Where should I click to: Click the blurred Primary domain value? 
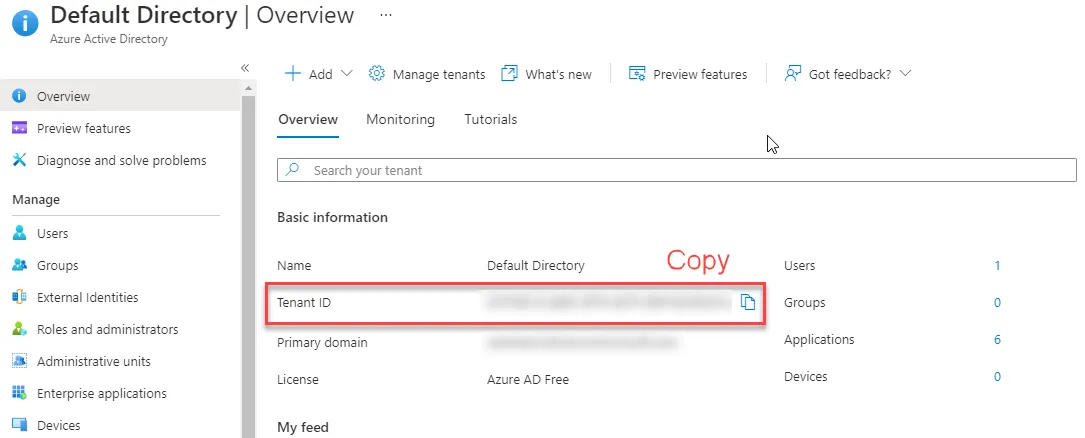[581, 342]
